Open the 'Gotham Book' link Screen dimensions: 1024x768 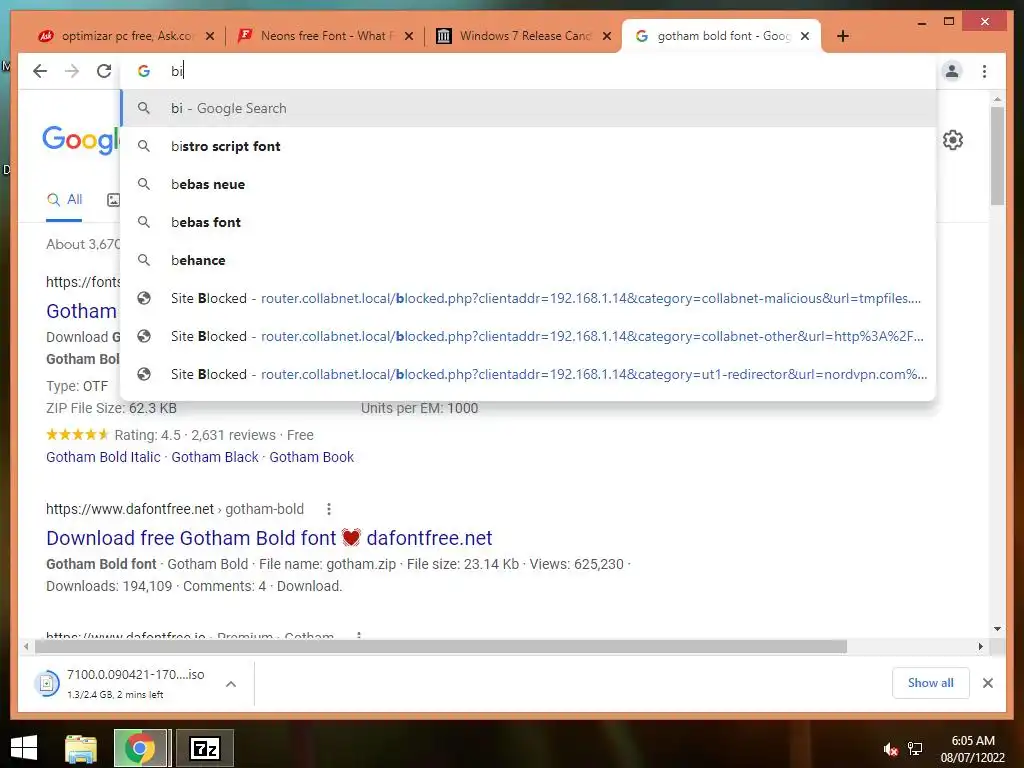tap(312, 457)
